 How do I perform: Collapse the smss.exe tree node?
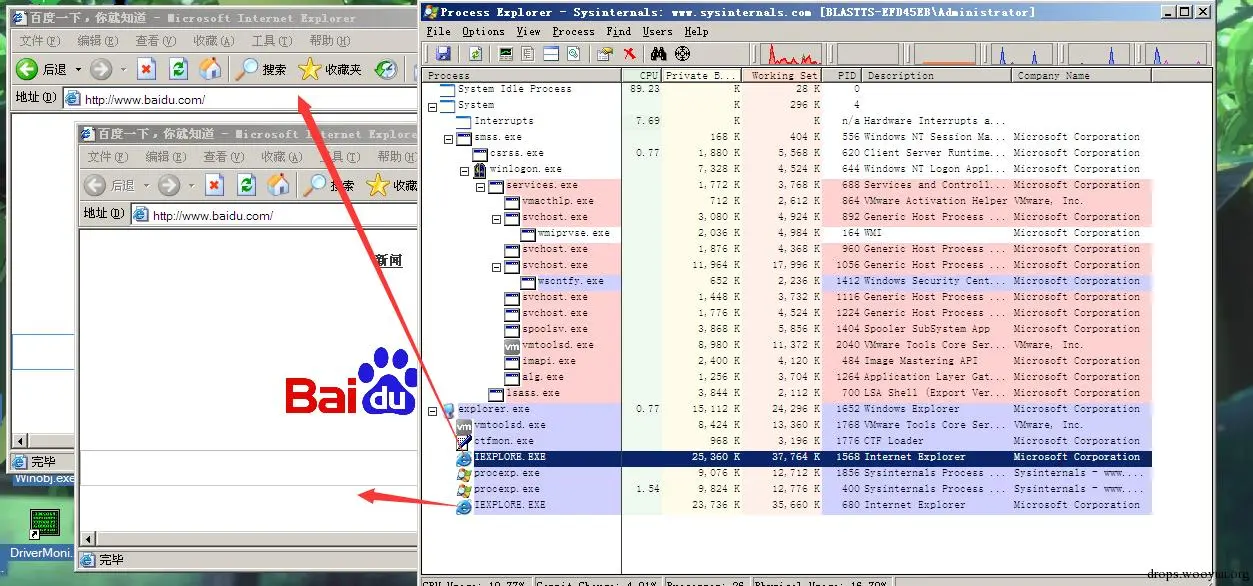pos(449,138)
